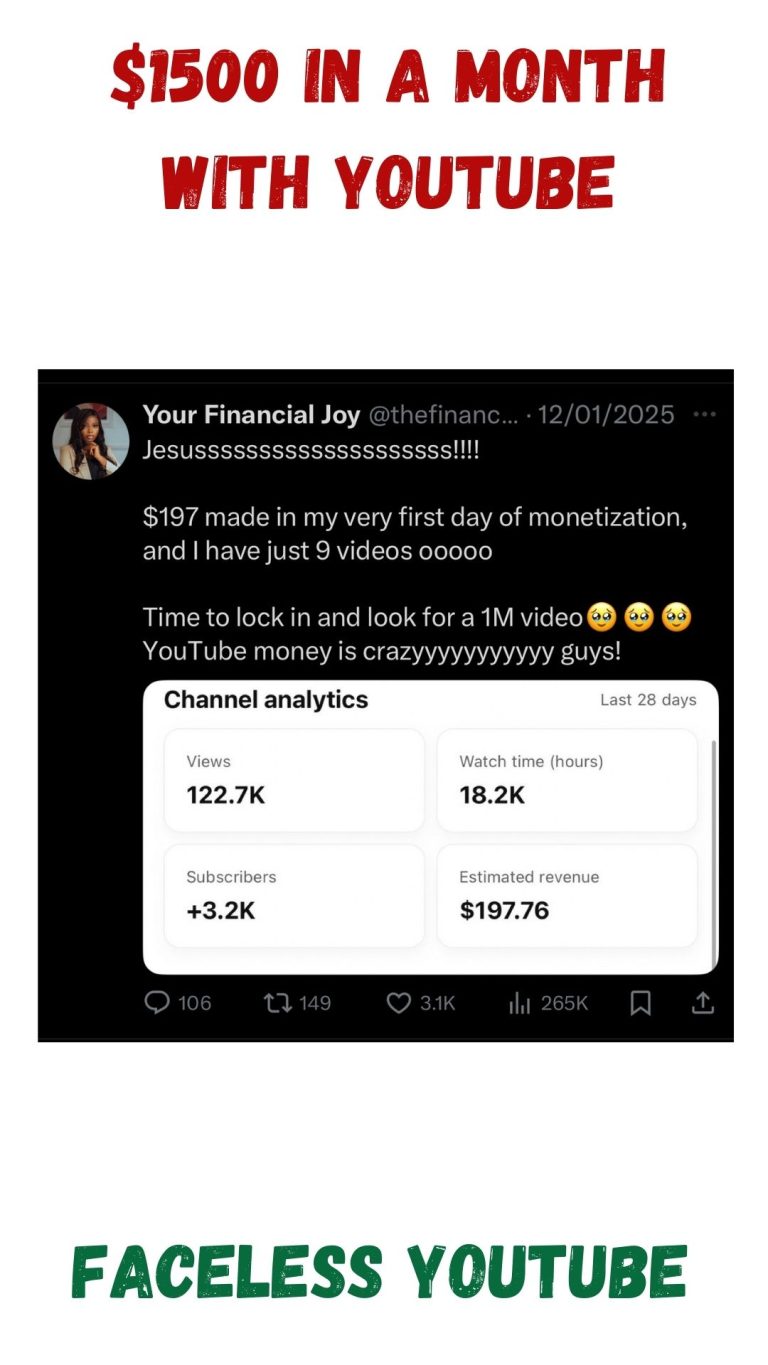Click the Channel analytics heading
The height and width of the screenshot is (1365, 768).
click(x=266, y=700)
